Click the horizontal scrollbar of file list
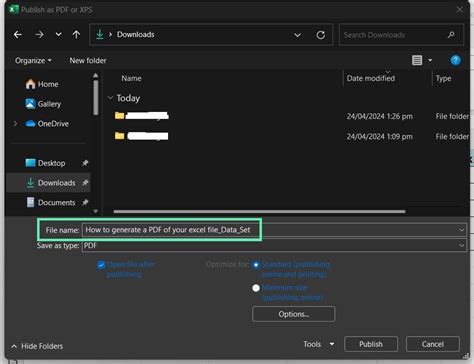474x364 pixels. coord(259,211)
